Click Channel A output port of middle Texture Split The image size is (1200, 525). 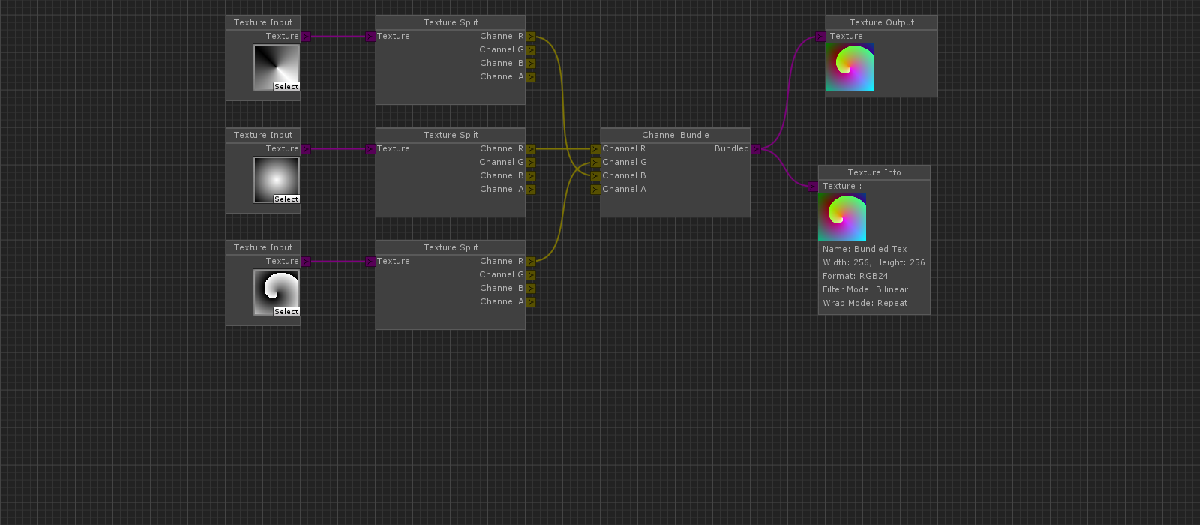pyautogui.click(x=530, y=189)
